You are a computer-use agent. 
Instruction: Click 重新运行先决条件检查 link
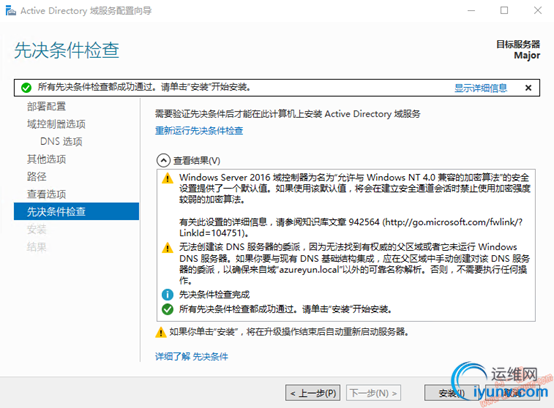pos(199,131)
